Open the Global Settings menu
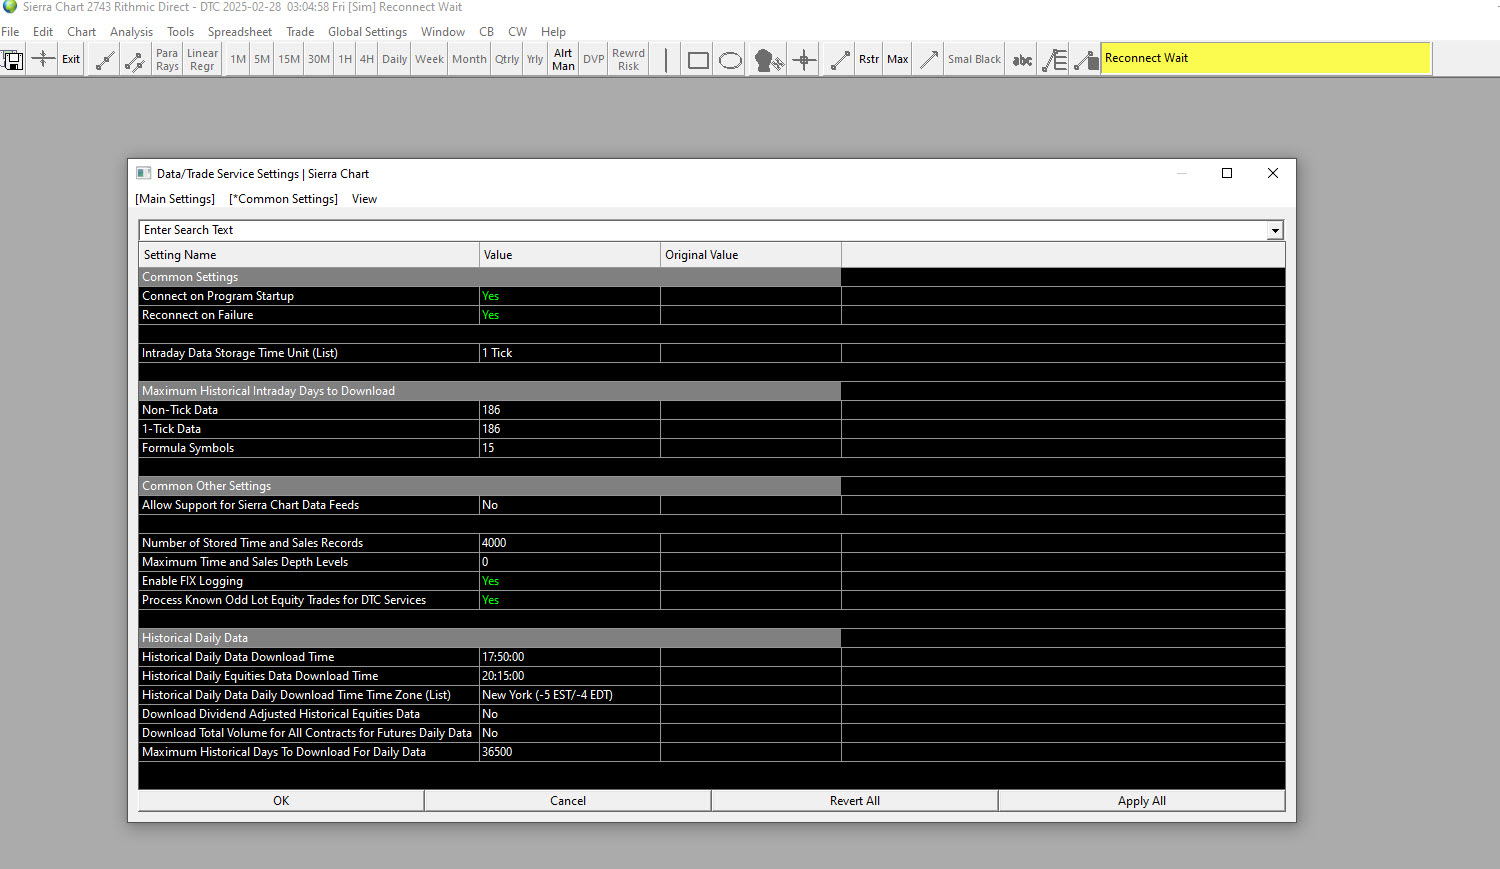The width and height of the screenshot is (1500, 869). pyautogui.click(x=367, y=32)
